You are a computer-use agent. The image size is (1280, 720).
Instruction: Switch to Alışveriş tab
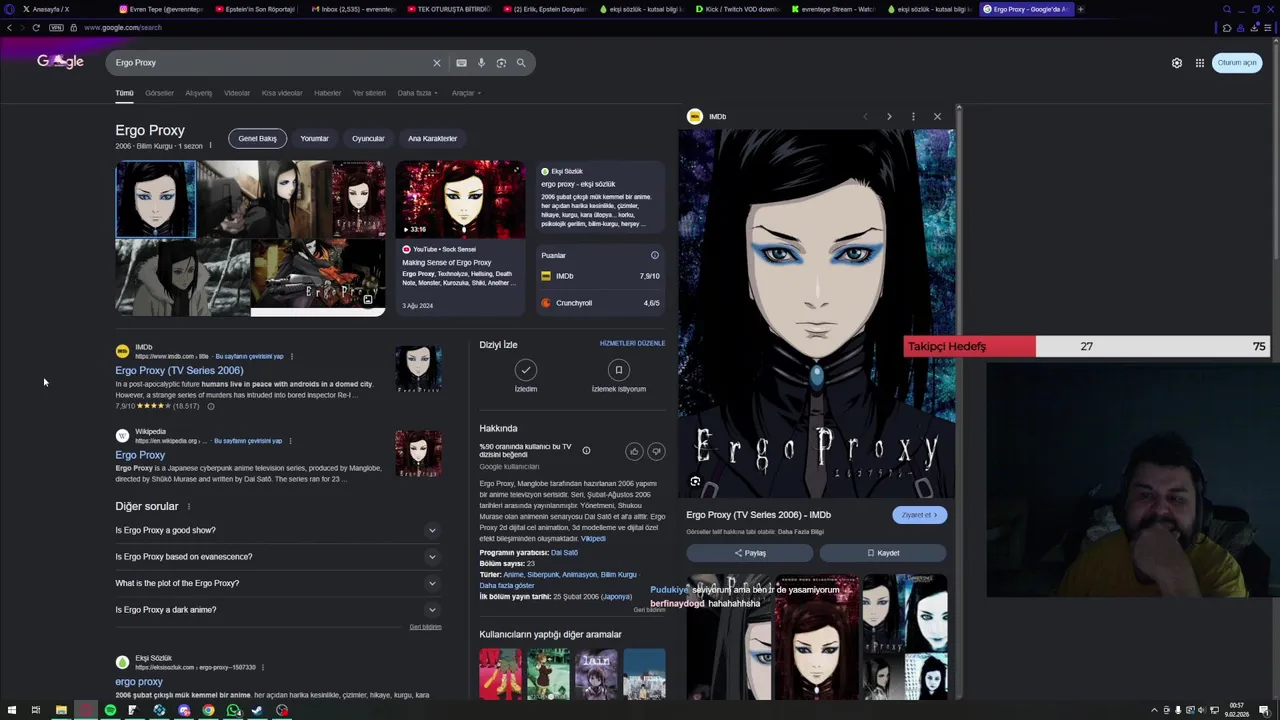tap(198, 93)
